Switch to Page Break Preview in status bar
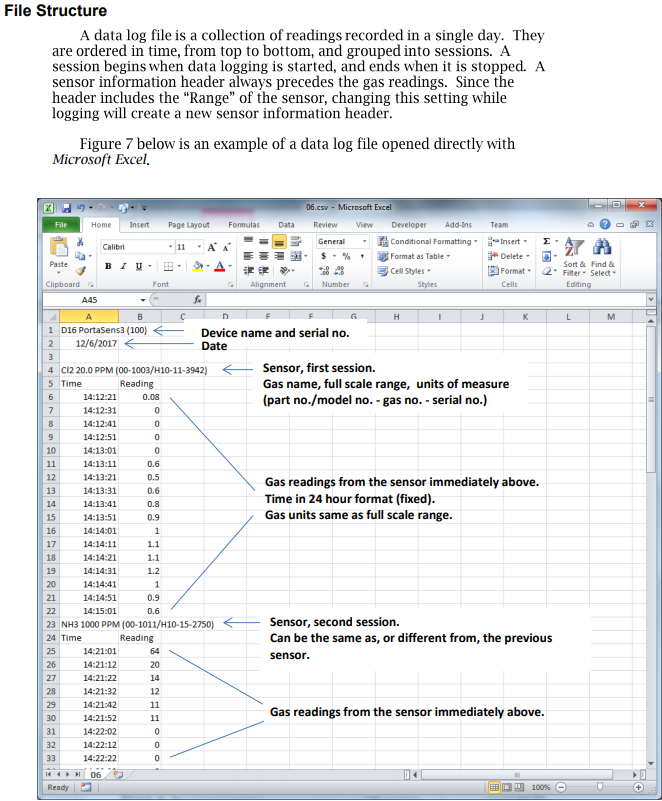The image size is (662, 801). [519, 787]
